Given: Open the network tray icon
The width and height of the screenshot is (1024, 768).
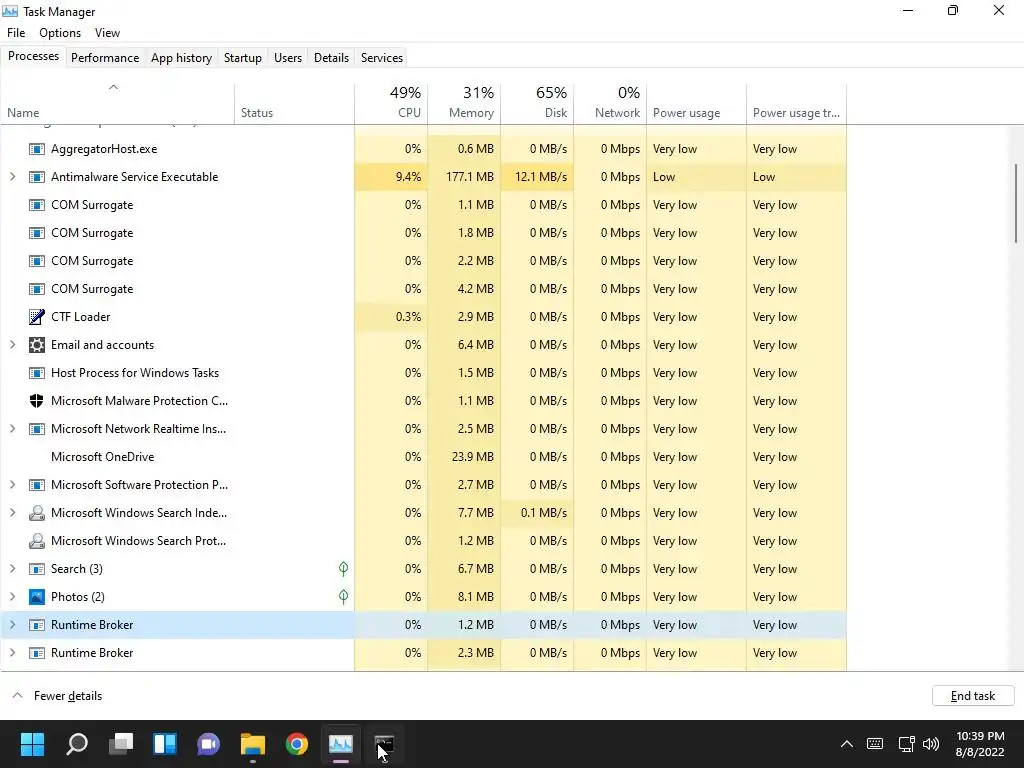Looking at the screenshot, I should [906, 744].
